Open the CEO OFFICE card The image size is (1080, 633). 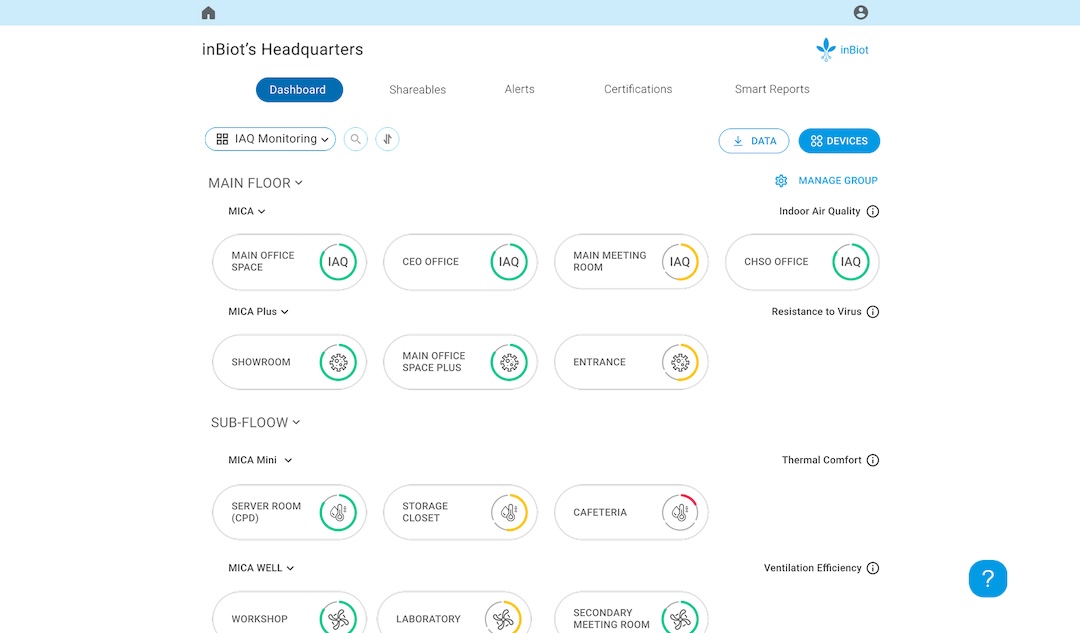460,262
